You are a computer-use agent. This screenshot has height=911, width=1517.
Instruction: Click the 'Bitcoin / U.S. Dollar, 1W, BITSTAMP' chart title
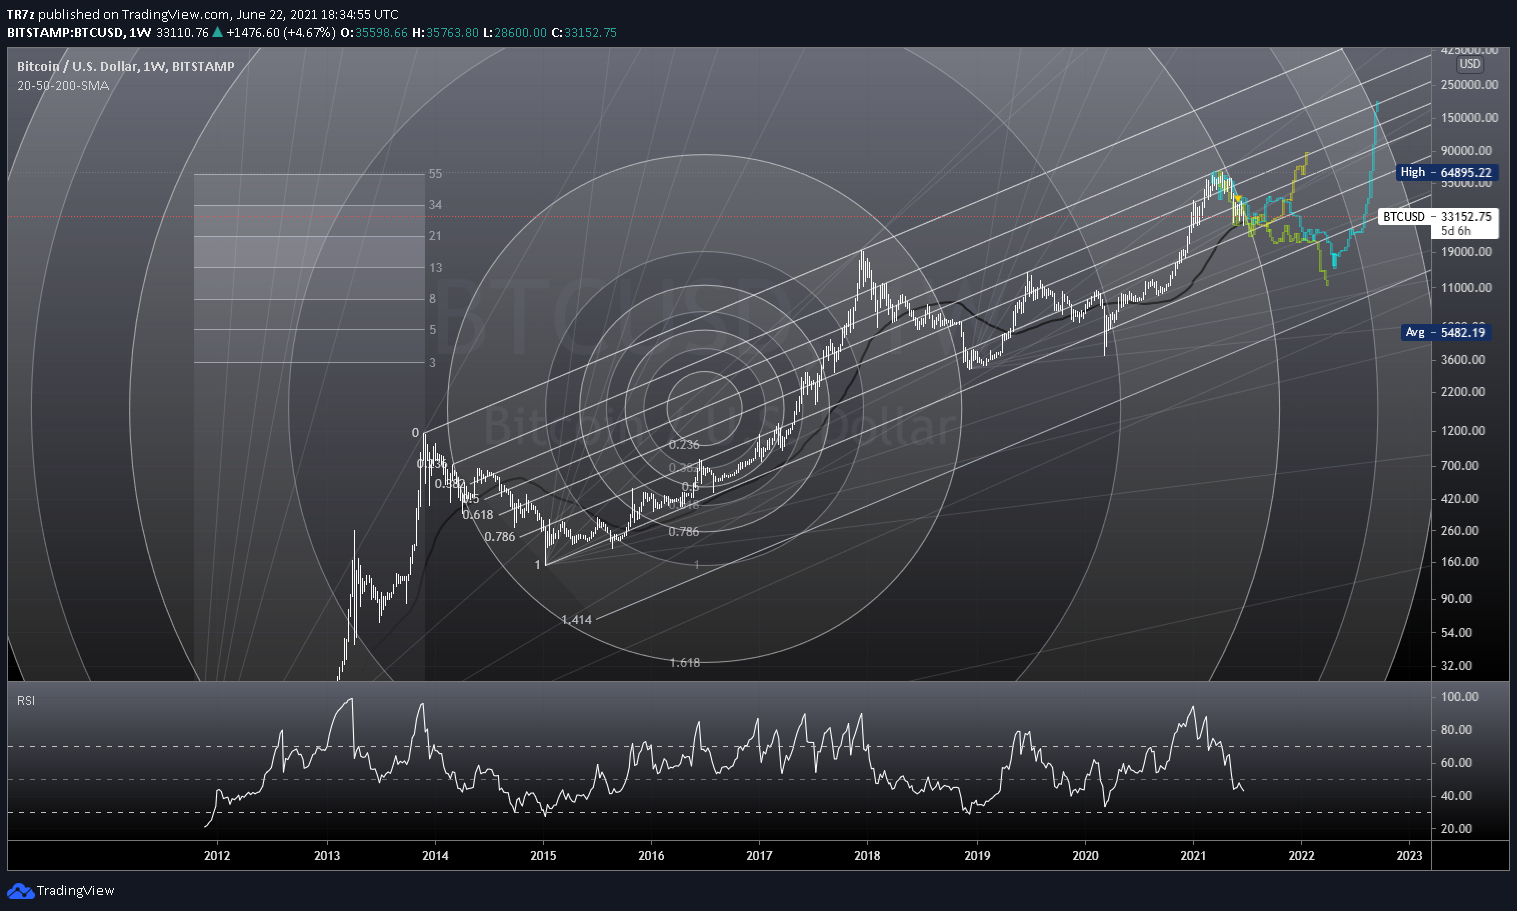tap(126, 66)
